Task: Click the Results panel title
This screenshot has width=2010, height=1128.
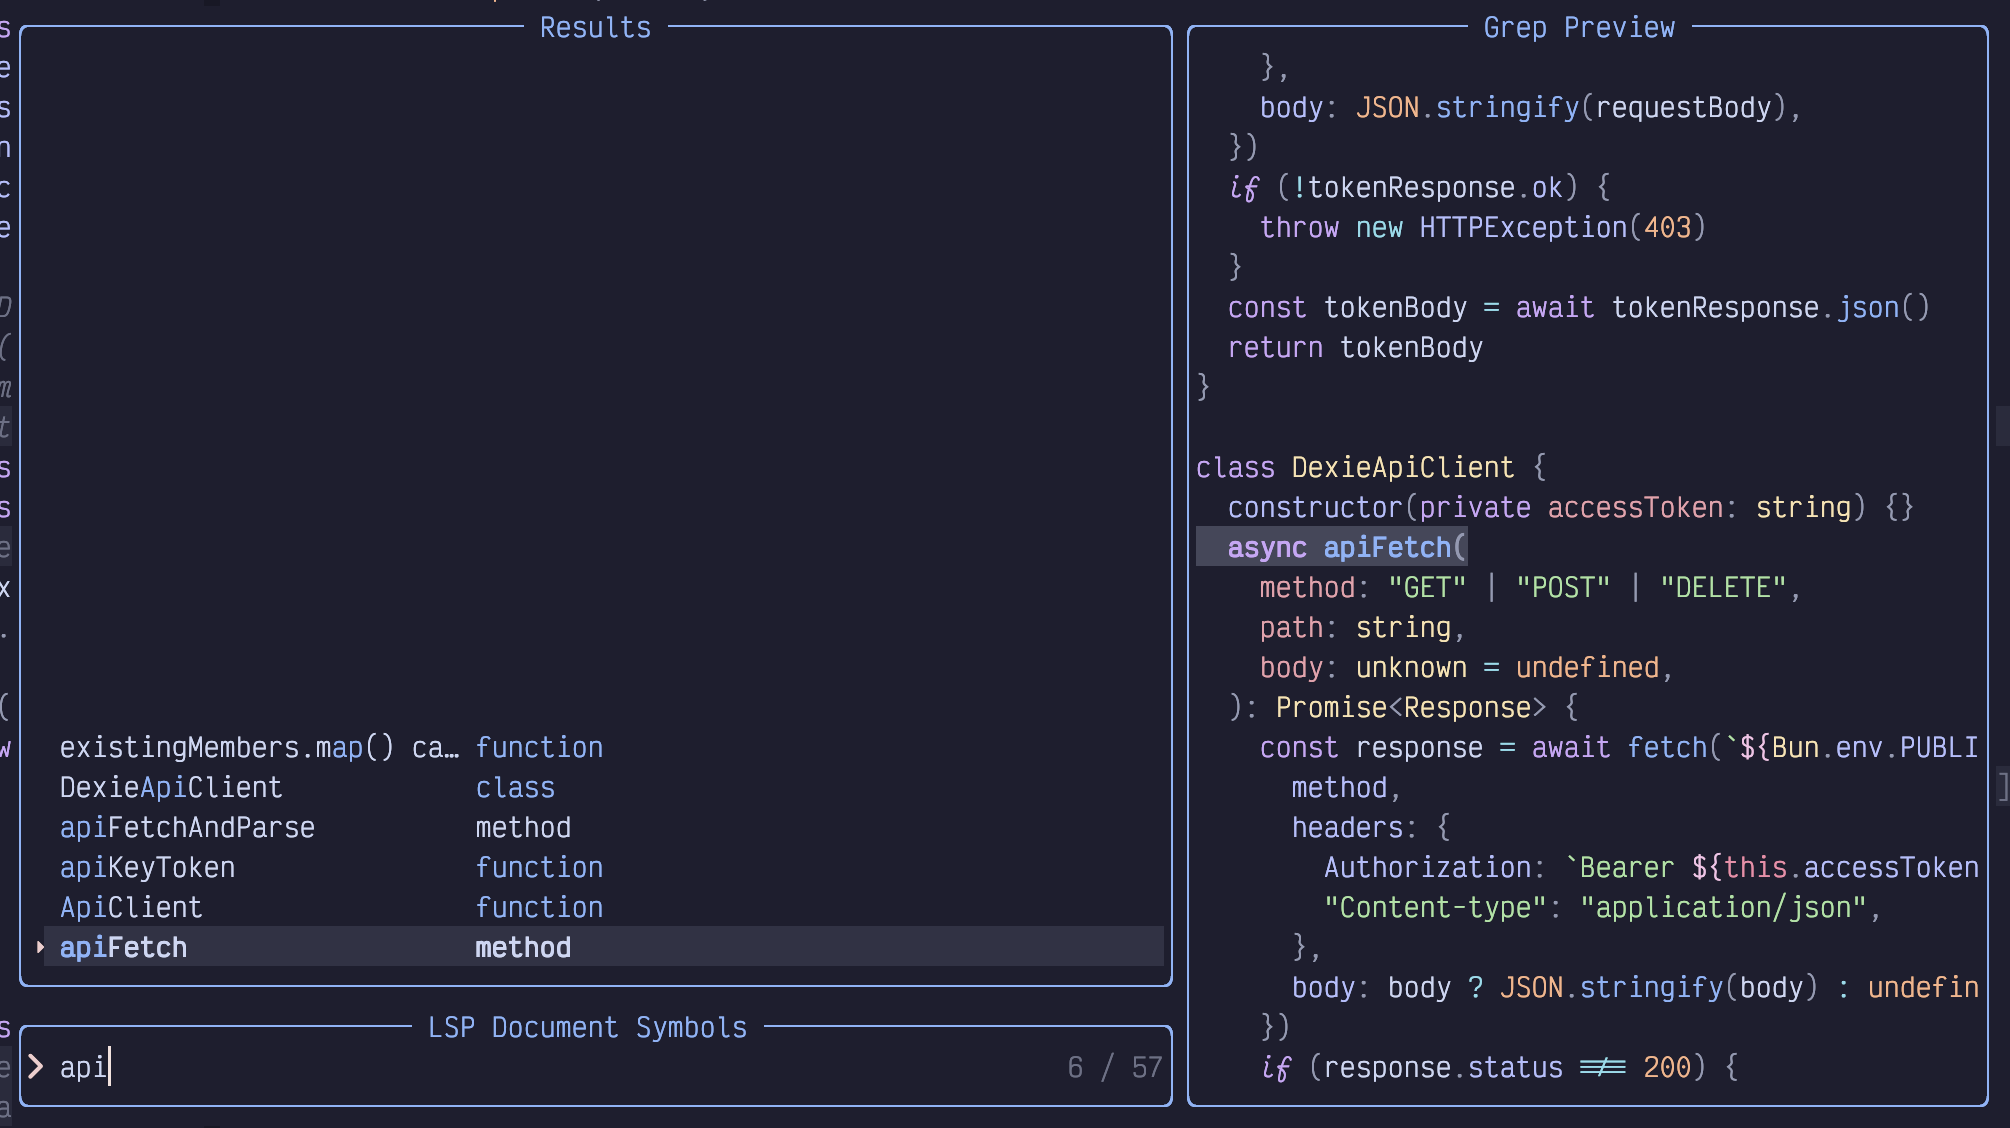Action: click(595, 27)
